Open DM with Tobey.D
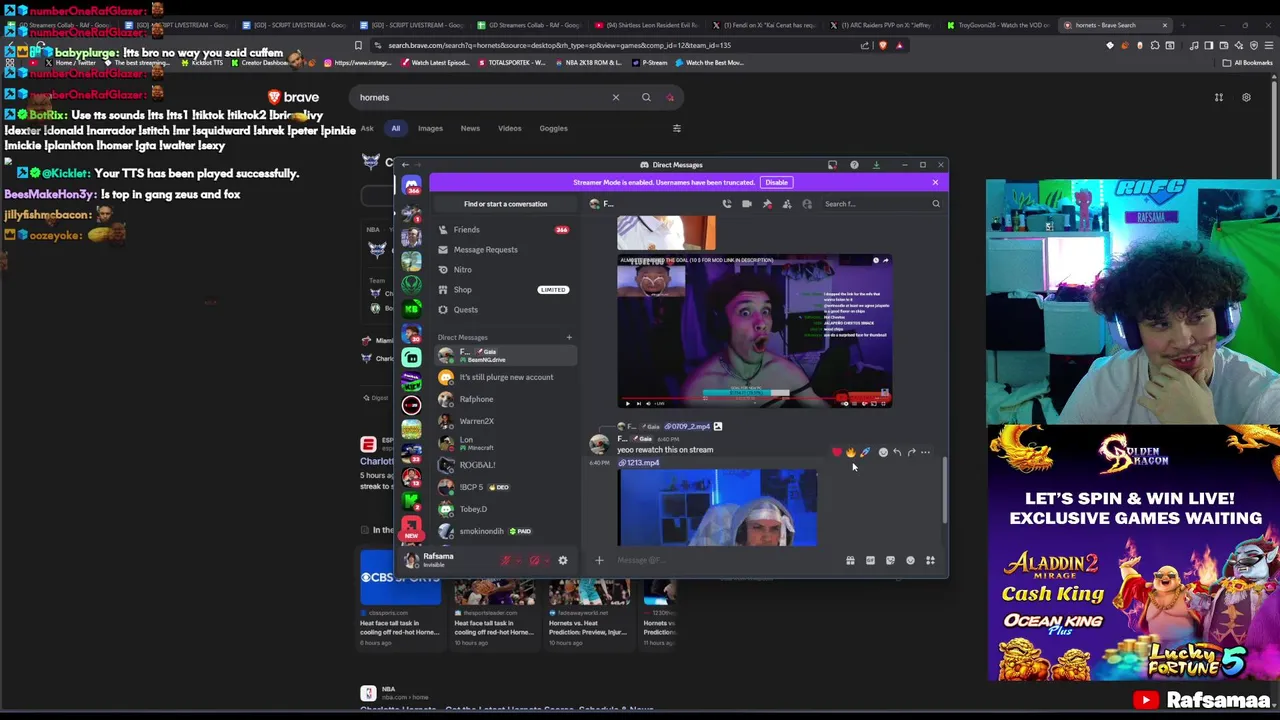 (x=504, y=509)
